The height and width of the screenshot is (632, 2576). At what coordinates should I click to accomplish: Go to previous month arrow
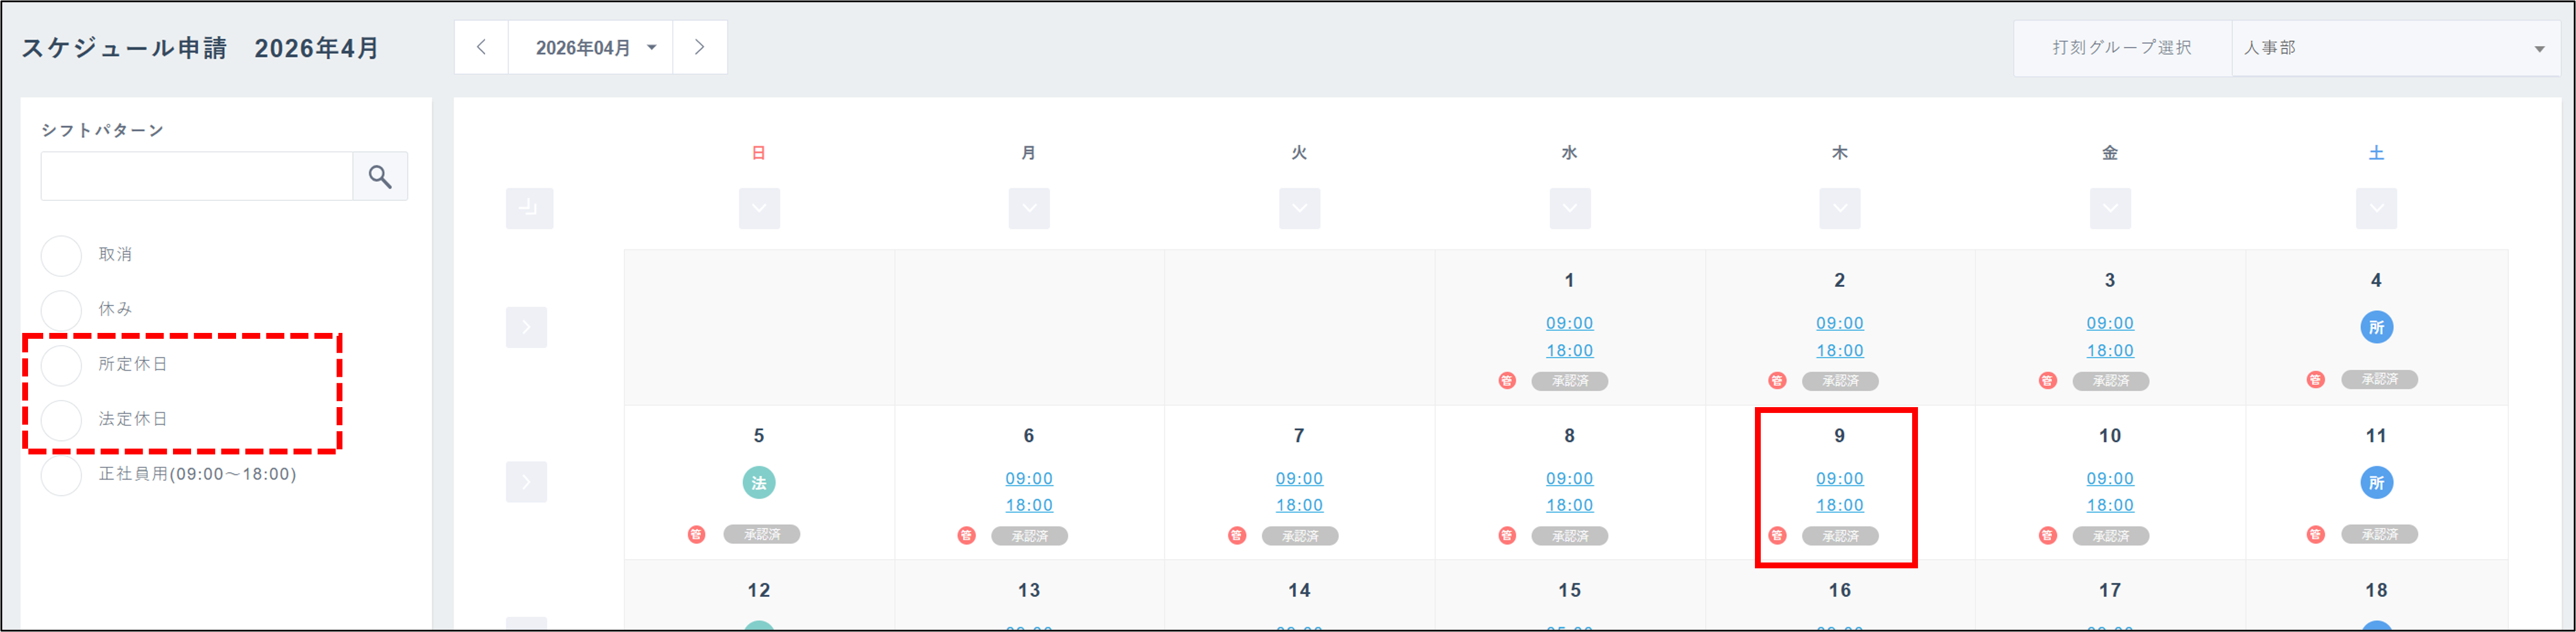[481, 47]
